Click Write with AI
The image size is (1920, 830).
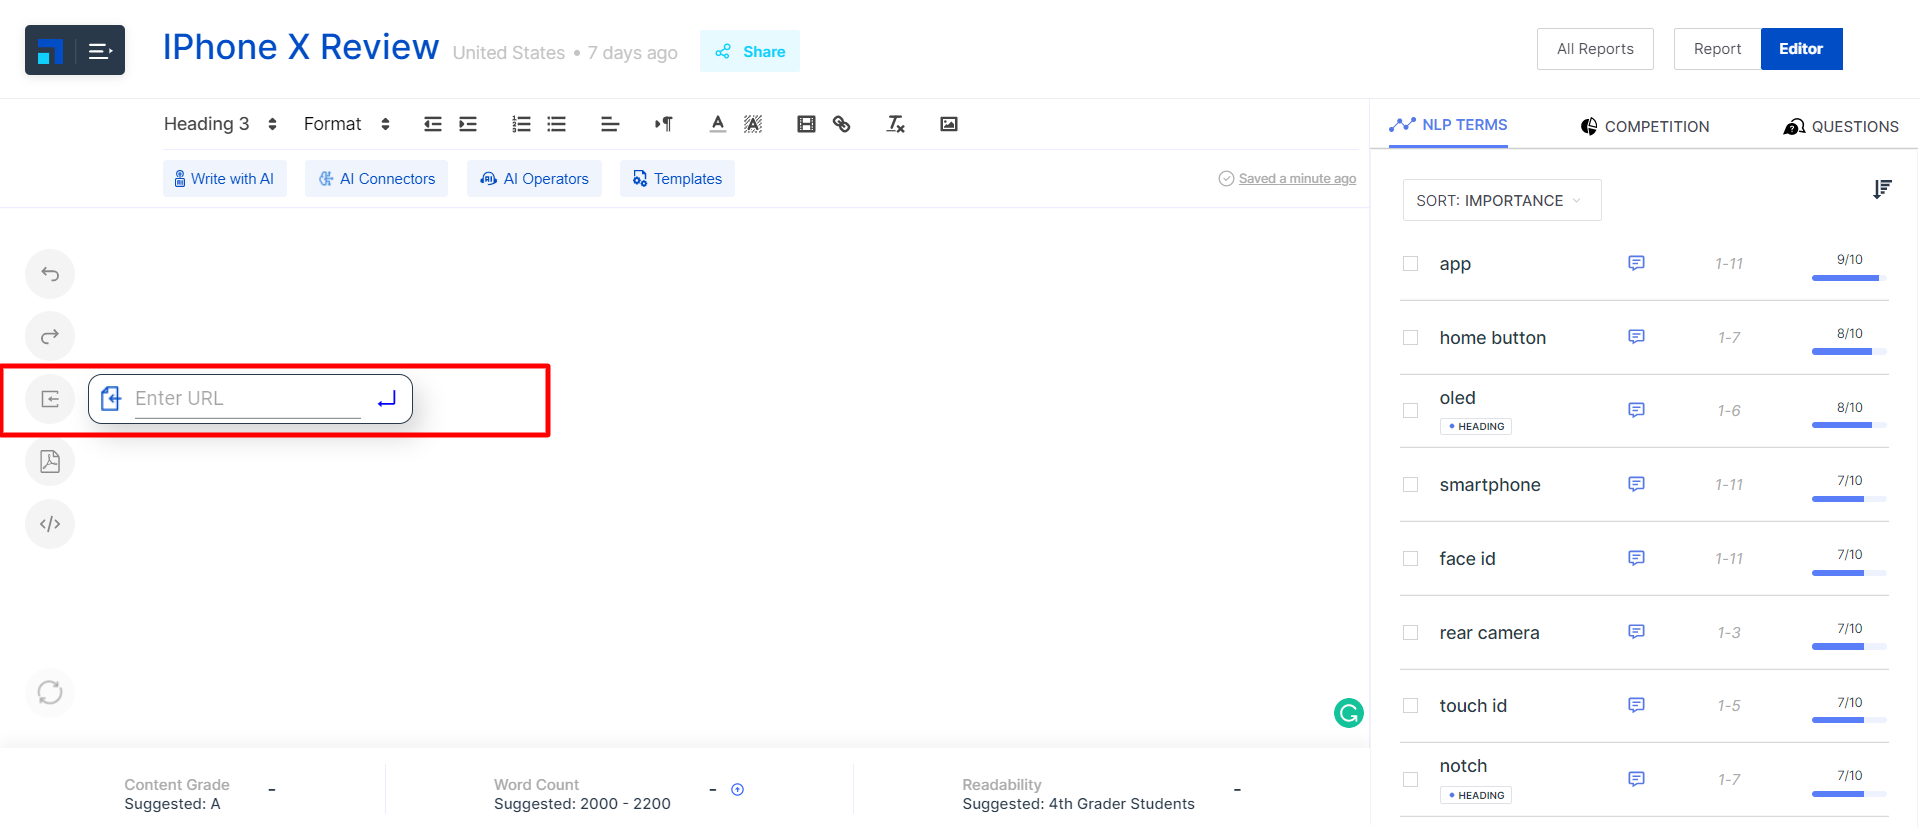click(225, 179)
